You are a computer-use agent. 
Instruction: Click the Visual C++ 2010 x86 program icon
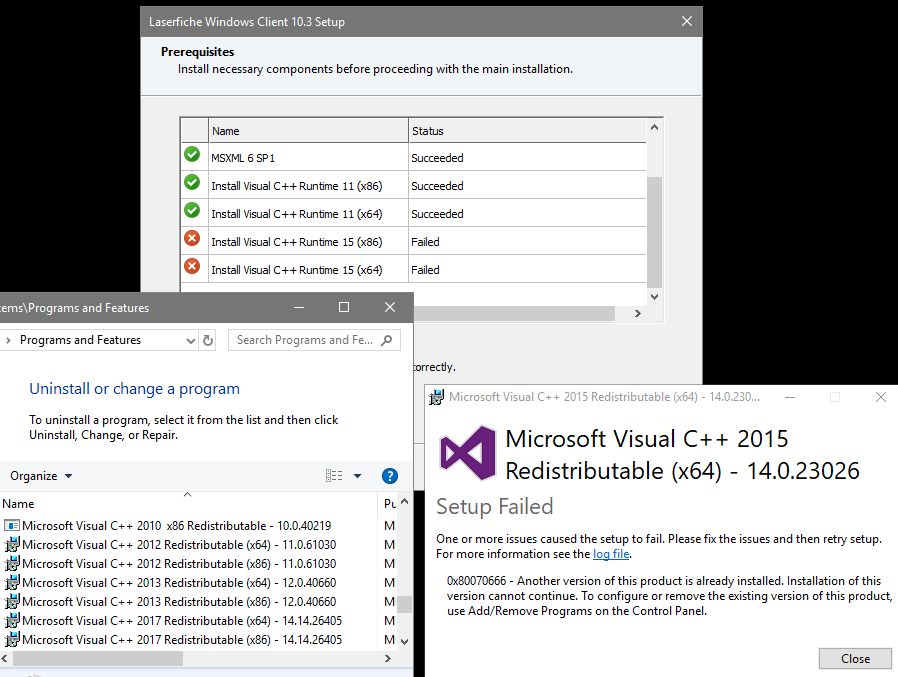coord(12,526)
